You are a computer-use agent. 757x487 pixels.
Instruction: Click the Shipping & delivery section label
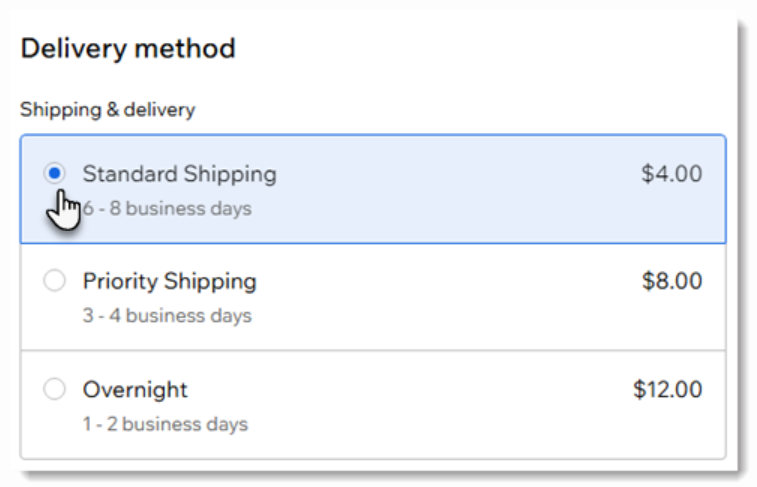click(107, 110)
